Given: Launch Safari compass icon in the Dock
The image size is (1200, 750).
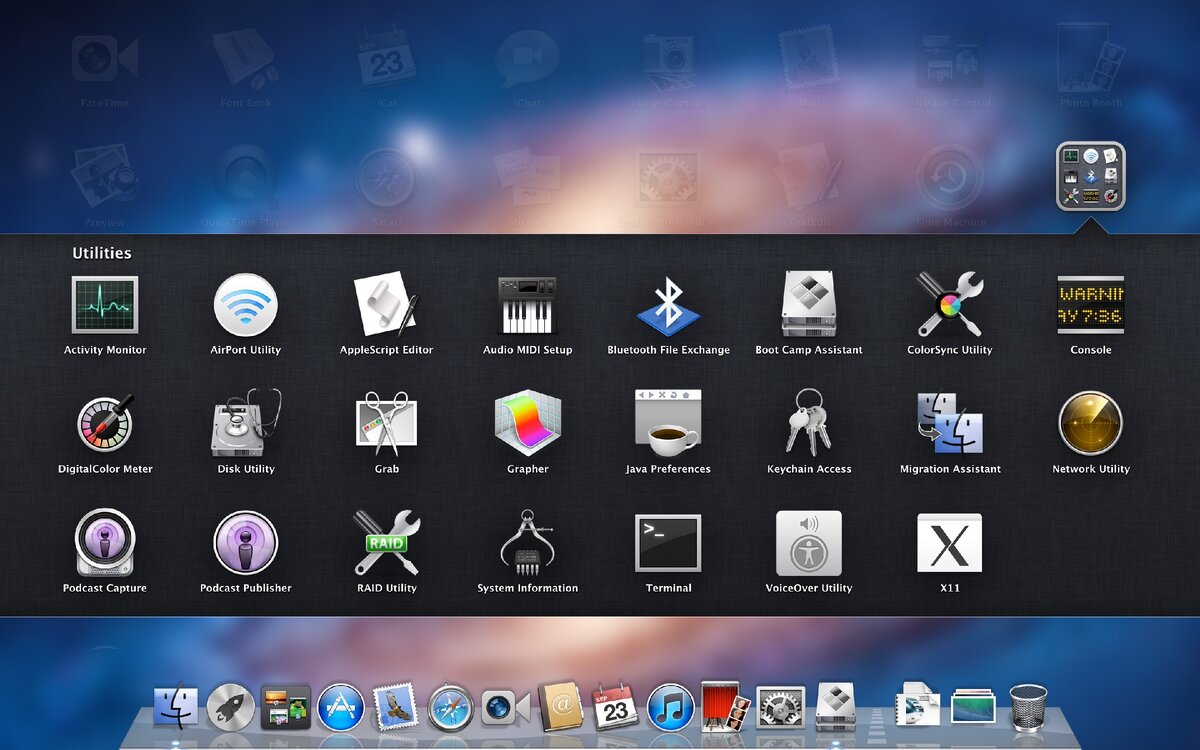Looking at the screenshot, I should pyautogui.click(x=451, y=708).
